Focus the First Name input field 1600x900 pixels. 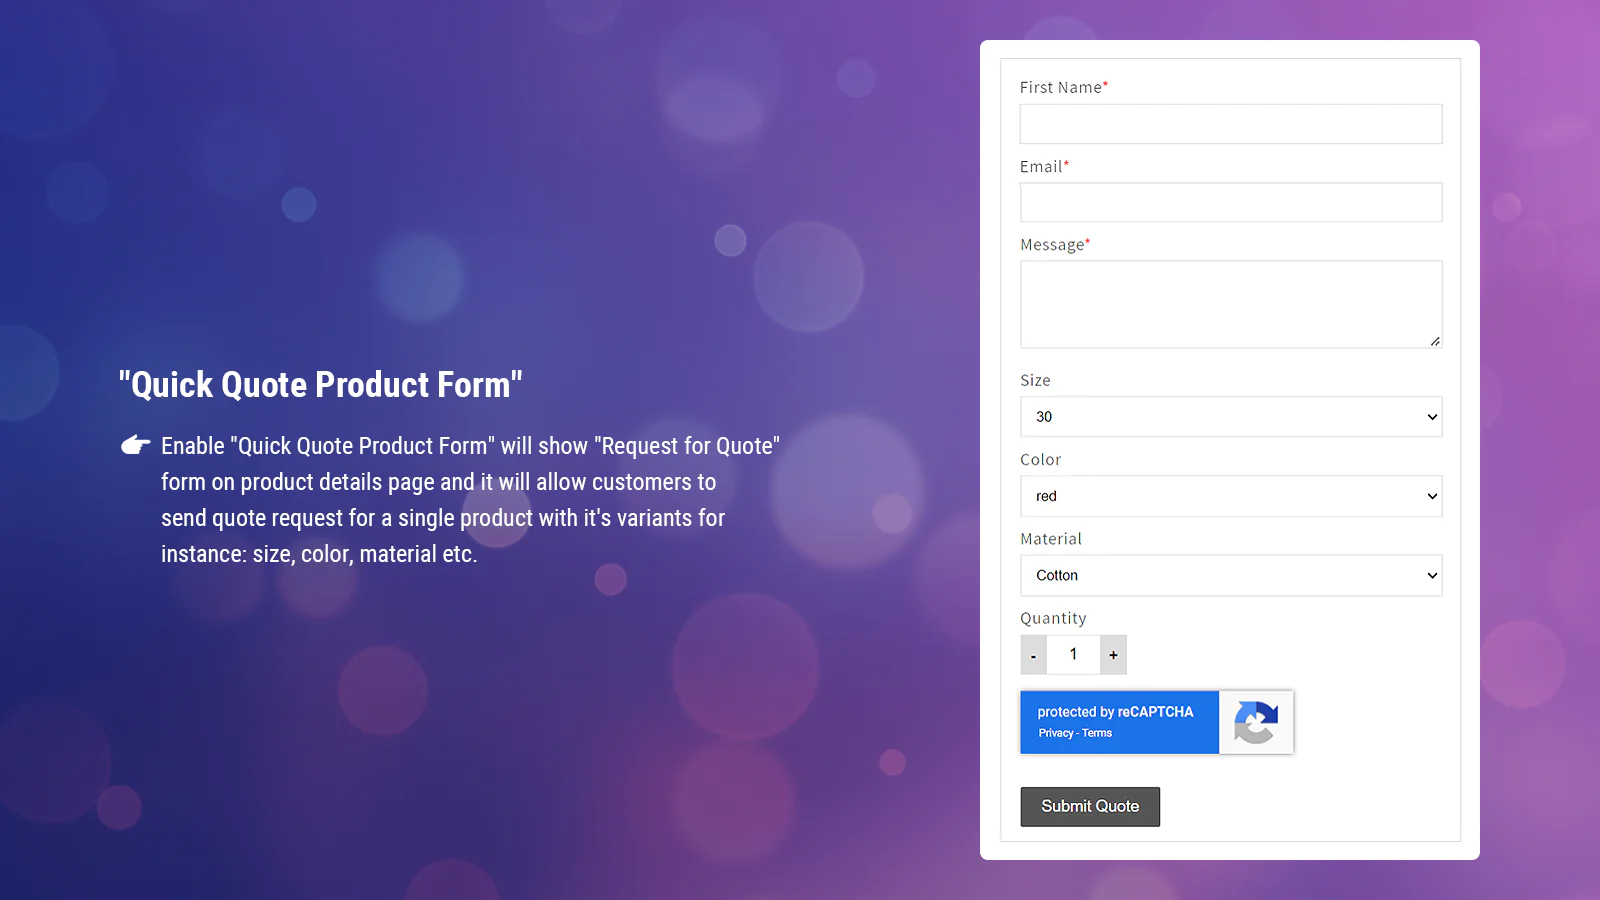[1231, 124]
